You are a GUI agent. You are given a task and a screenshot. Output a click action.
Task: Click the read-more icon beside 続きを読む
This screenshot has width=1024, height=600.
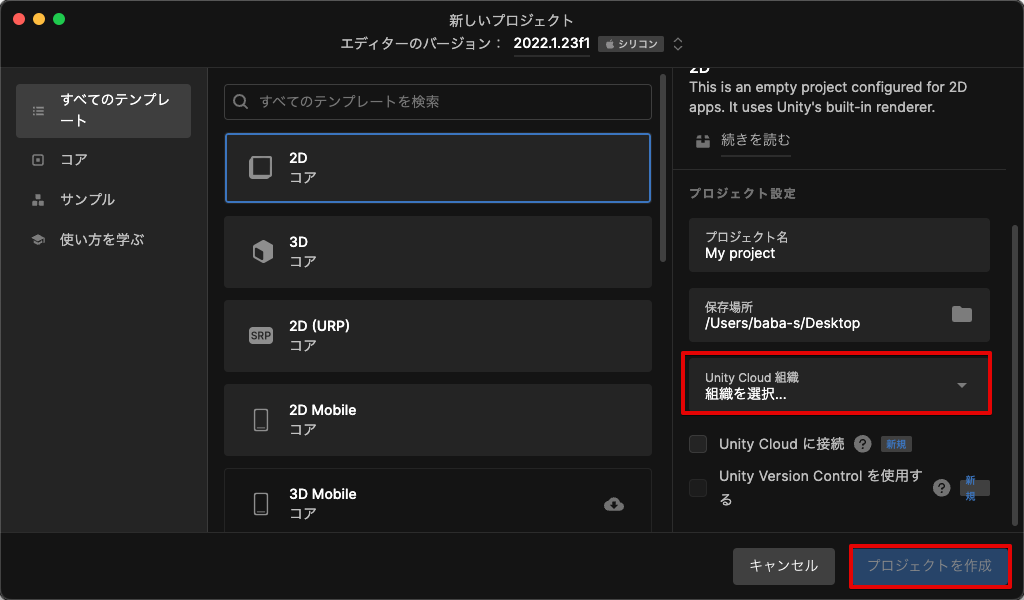[703, 140]
